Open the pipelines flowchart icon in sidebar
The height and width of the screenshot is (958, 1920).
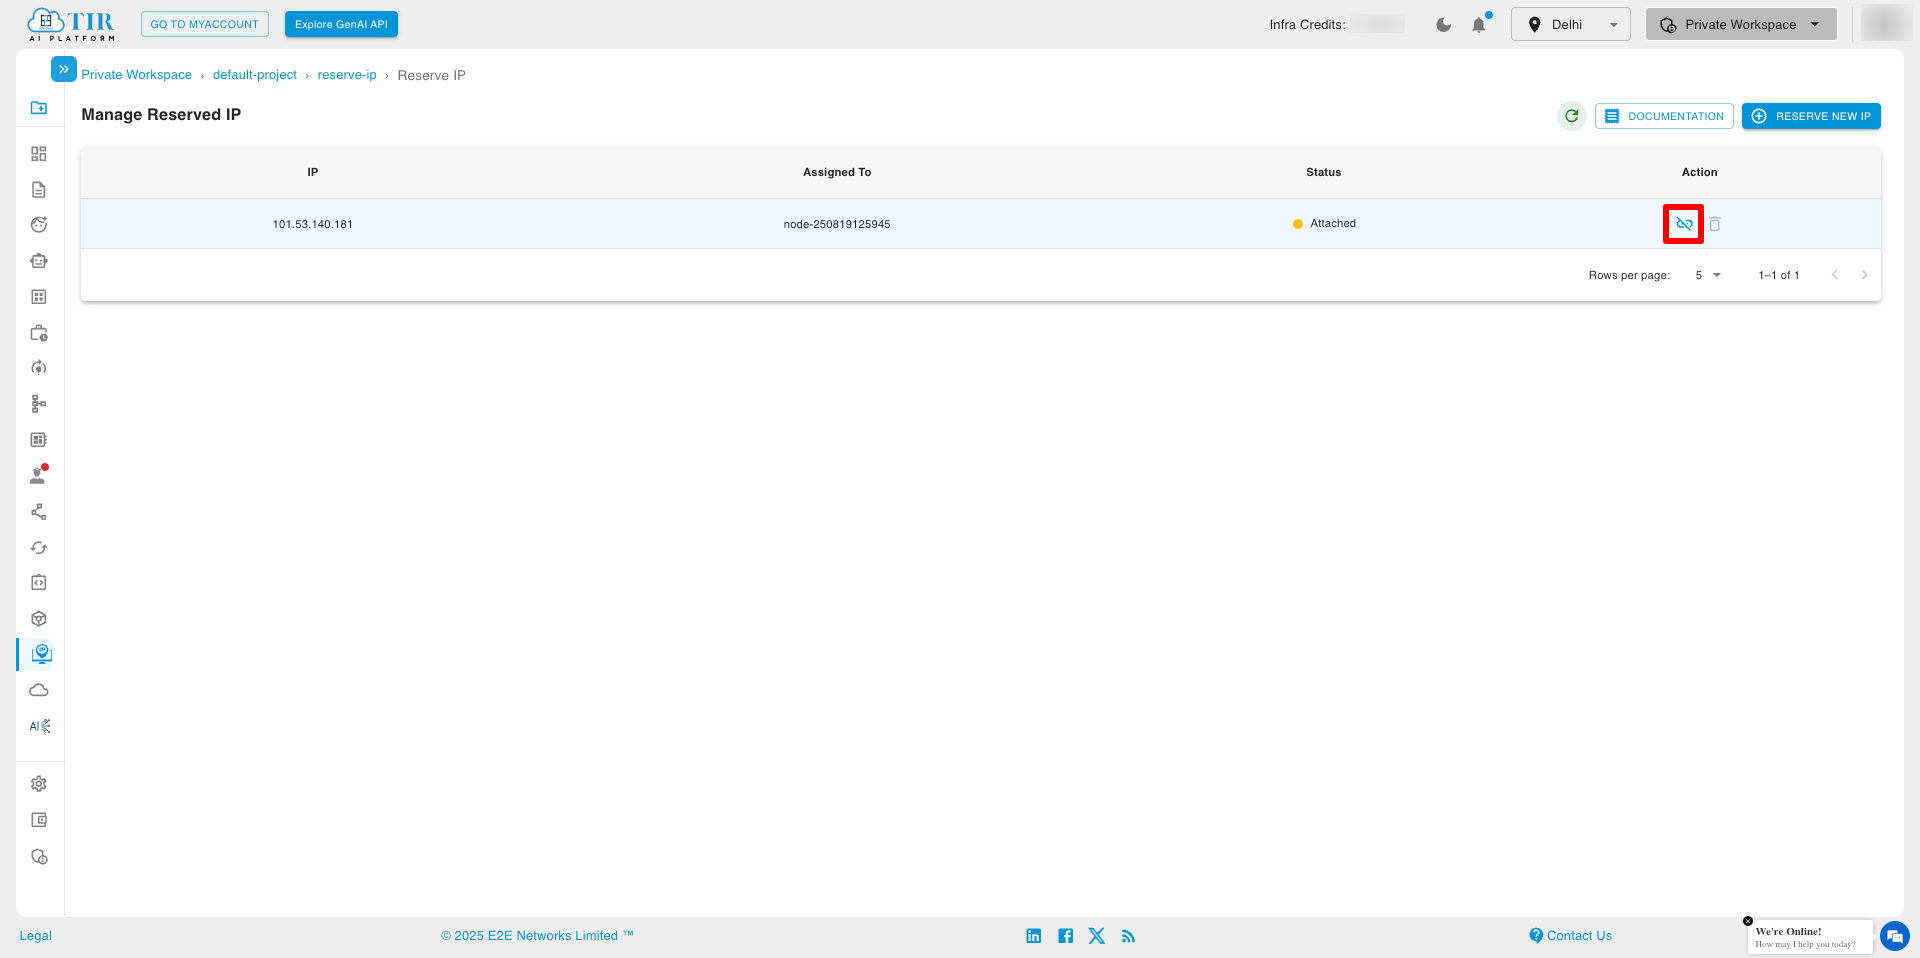click(39, 403)
